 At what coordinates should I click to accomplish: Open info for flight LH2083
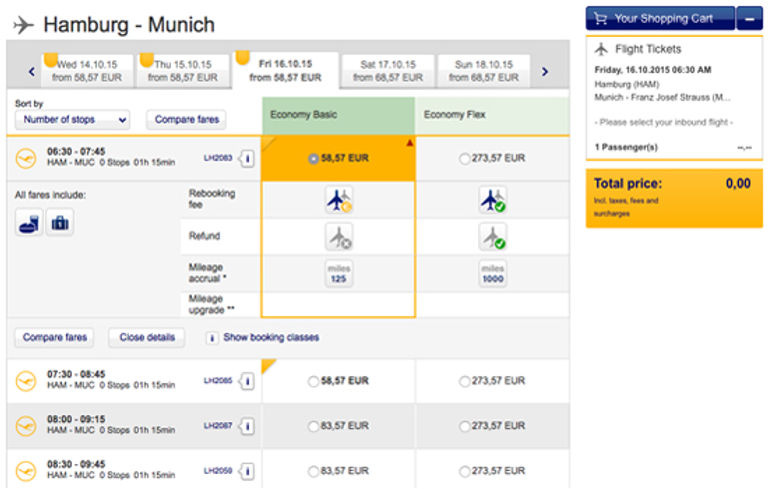coord(247,158)
